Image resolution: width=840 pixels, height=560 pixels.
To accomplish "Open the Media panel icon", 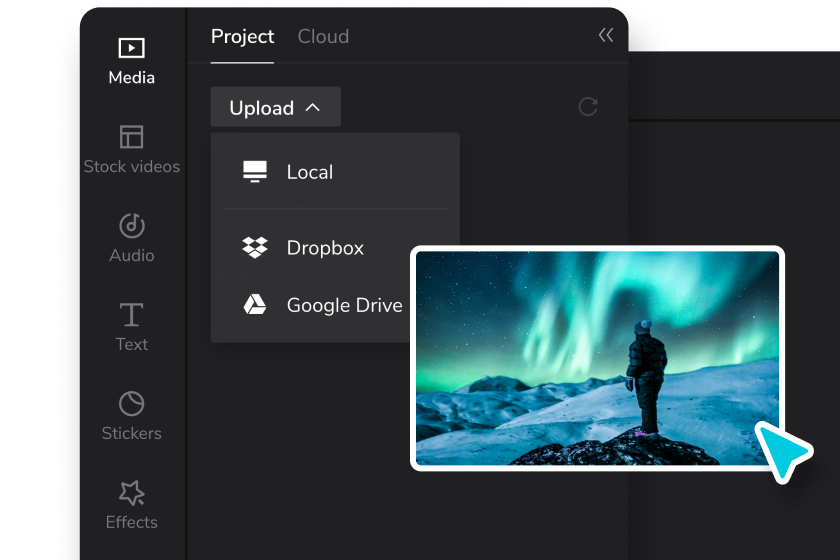I will 131,48.
